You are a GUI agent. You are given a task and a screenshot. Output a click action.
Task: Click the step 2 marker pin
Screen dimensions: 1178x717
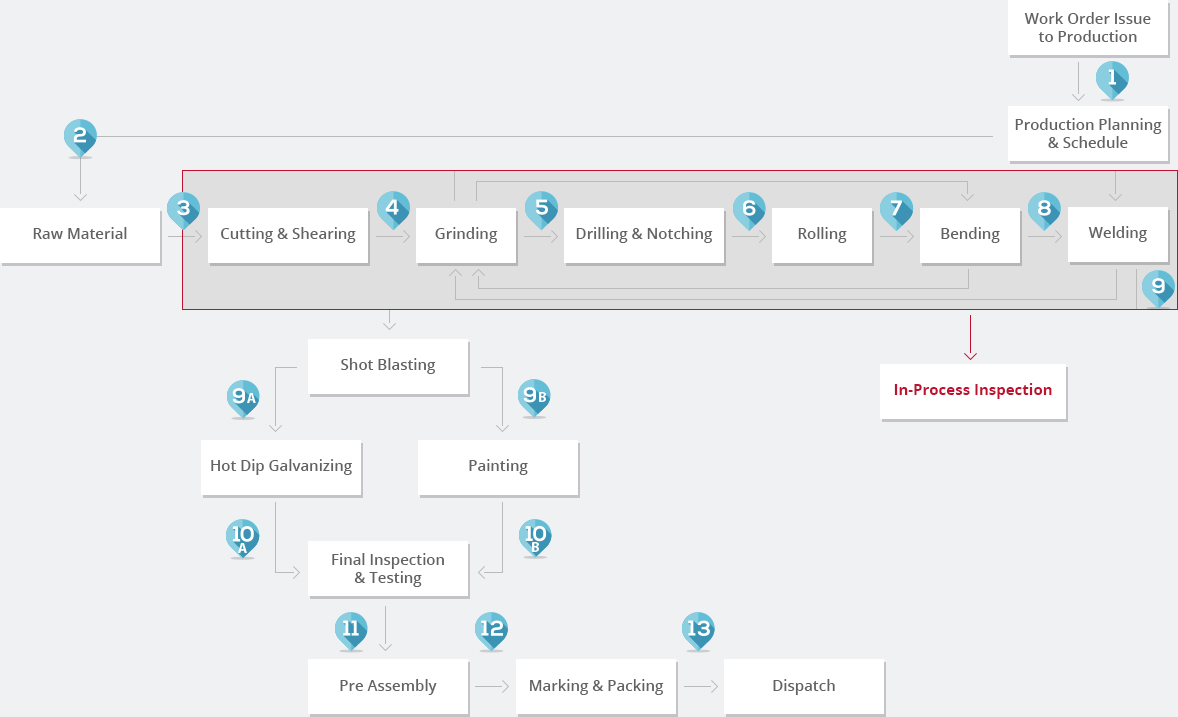(x=80, y=136)
